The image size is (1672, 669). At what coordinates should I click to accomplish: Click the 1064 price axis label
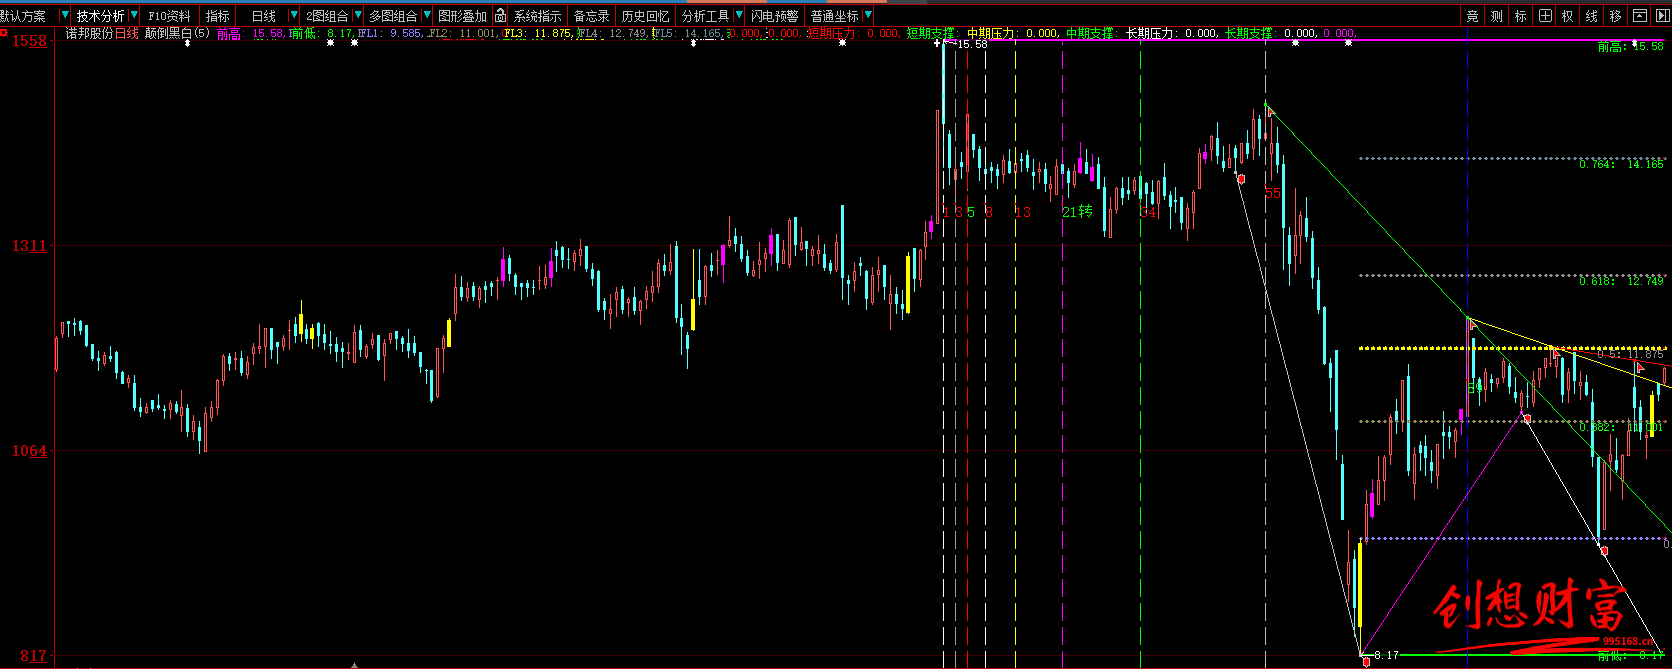28,451
